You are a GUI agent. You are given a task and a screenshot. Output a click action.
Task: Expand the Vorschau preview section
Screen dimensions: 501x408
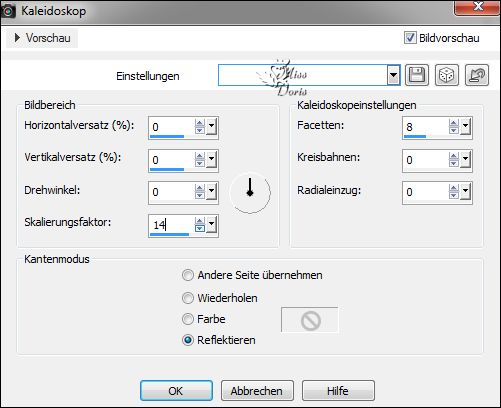[42, 38]
